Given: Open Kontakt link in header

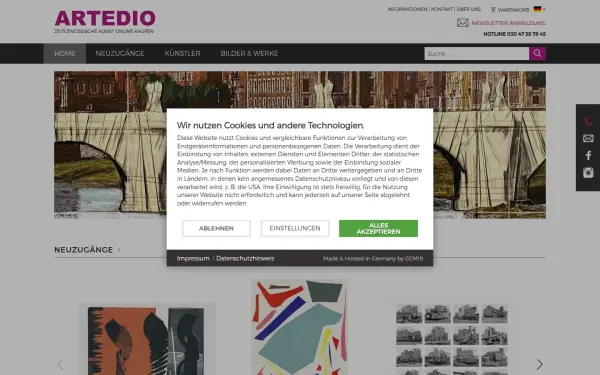Looking at the screenshot, I should click(442, 9).
